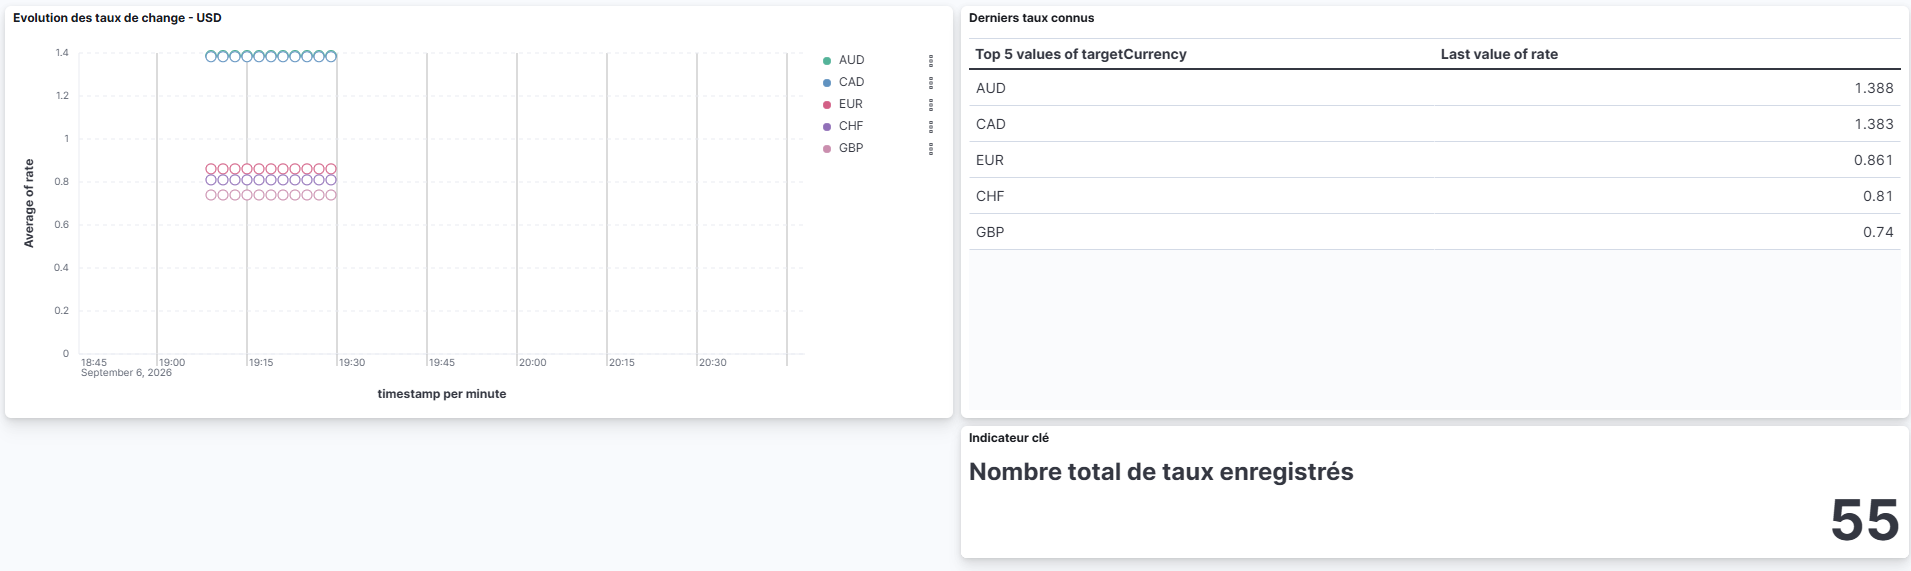Click the rate value 0.74
The image size is (1911, 571).
(x=1878, y=232)
